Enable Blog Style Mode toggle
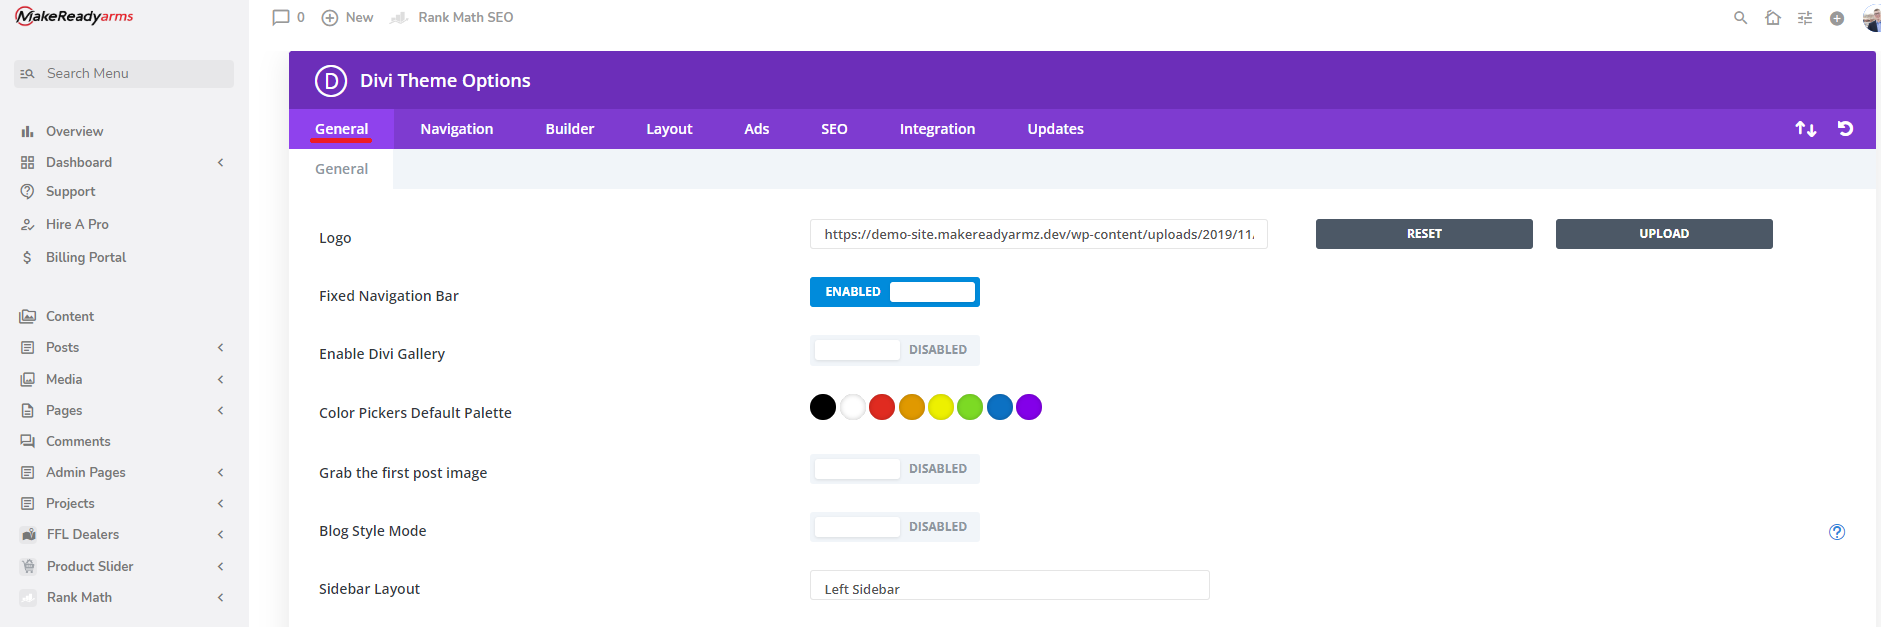This screenshot has width=1881, height=627. tap(895, 527)
